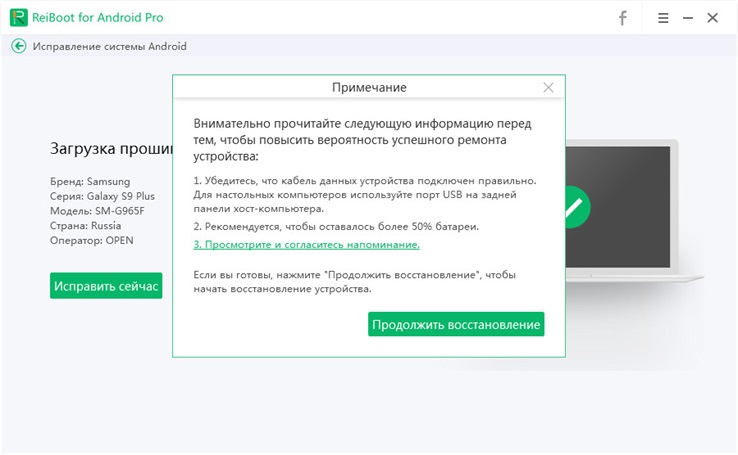The image size is (738, 455).
Task: Close the Примечание dialog
Action: click(x=548, y=88)
